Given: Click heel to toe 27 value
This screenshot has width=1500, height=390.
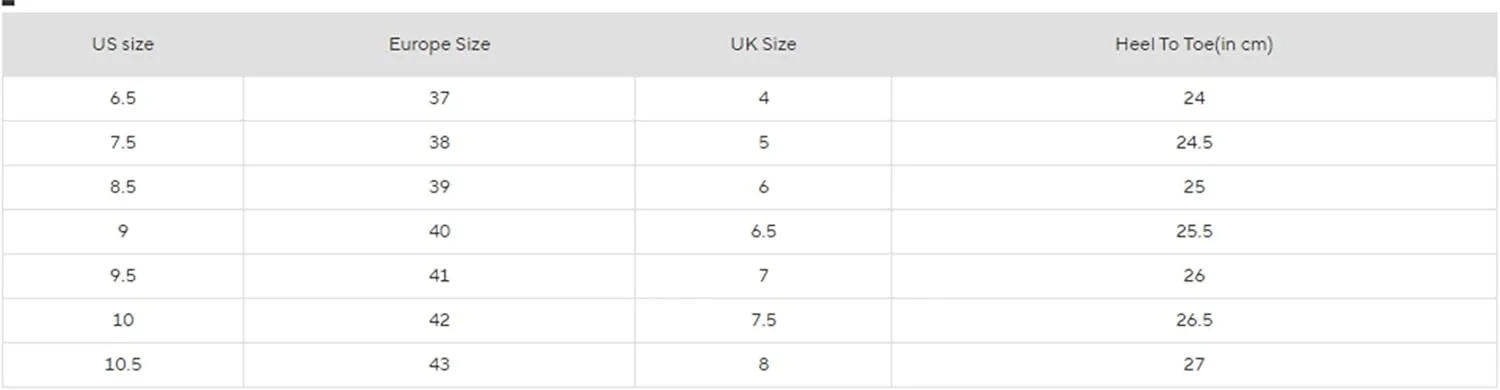Looking at the screenshot, I should pyautogui.click(x=1194, y=365).
